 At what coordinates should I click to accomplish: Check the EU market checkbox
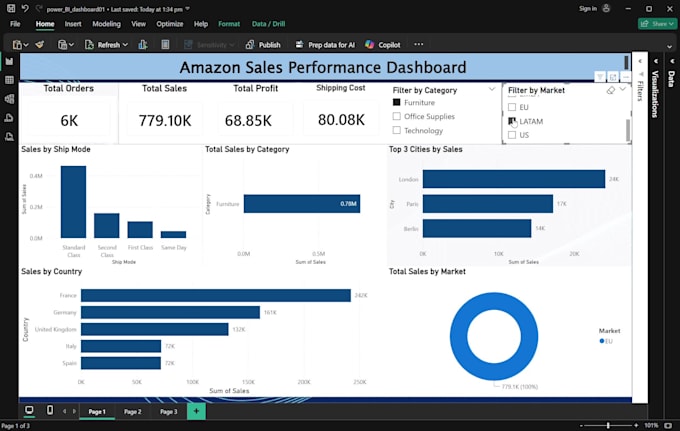point(512,107)
